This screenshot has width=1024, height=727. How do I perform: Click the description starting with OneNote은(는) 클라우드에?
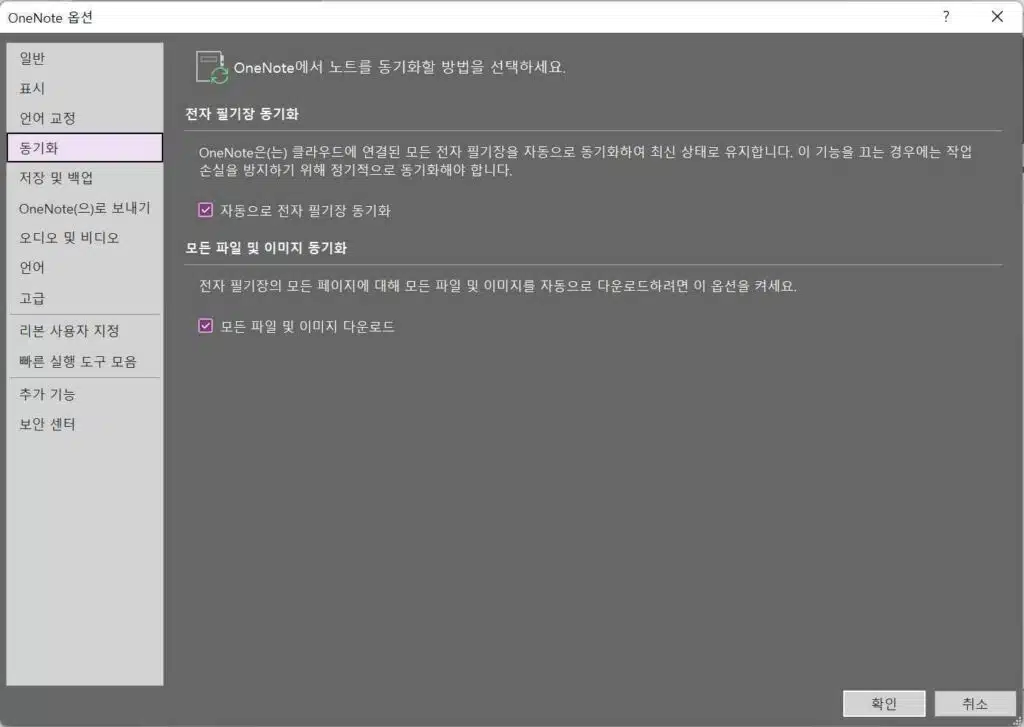coord(585,161)
